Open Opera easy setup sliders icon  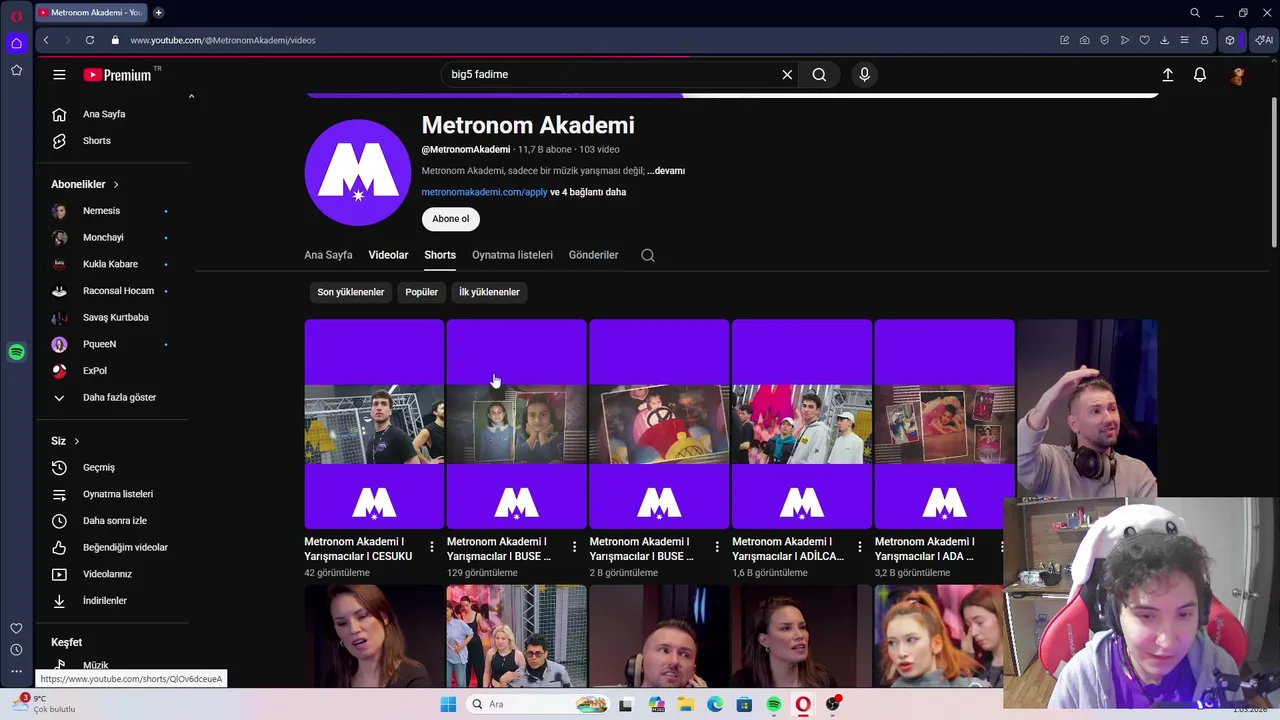click(1185, 40)
